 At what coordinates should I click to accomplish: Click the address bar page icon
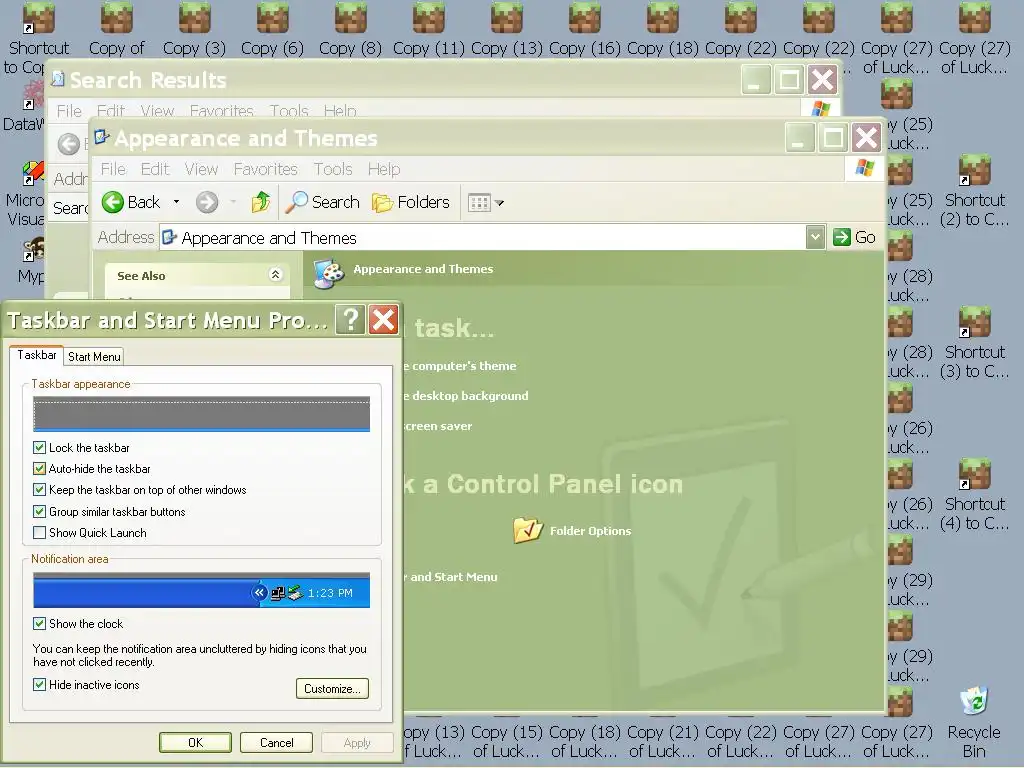pos(169,237)
